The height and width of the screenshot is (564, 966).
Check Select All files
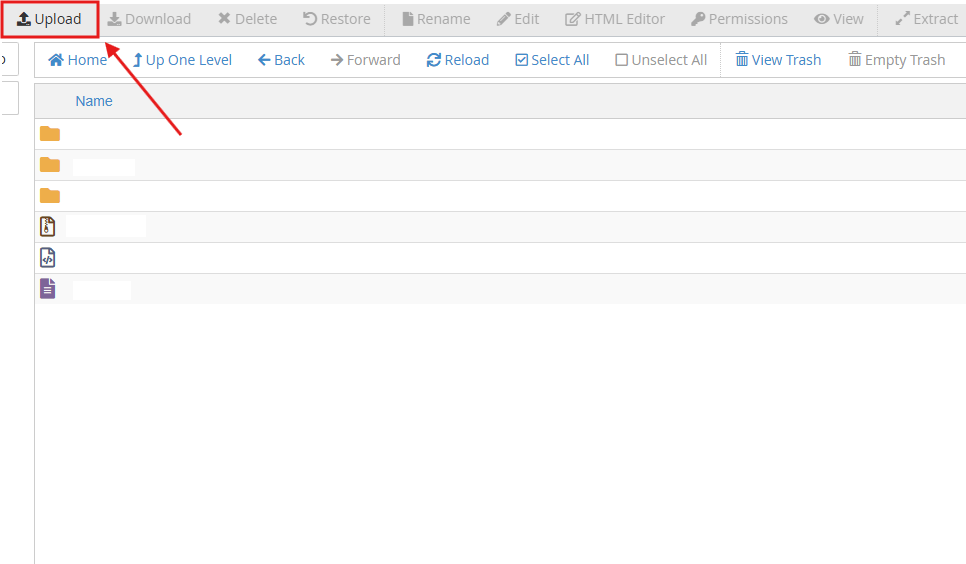pos(552,60)
